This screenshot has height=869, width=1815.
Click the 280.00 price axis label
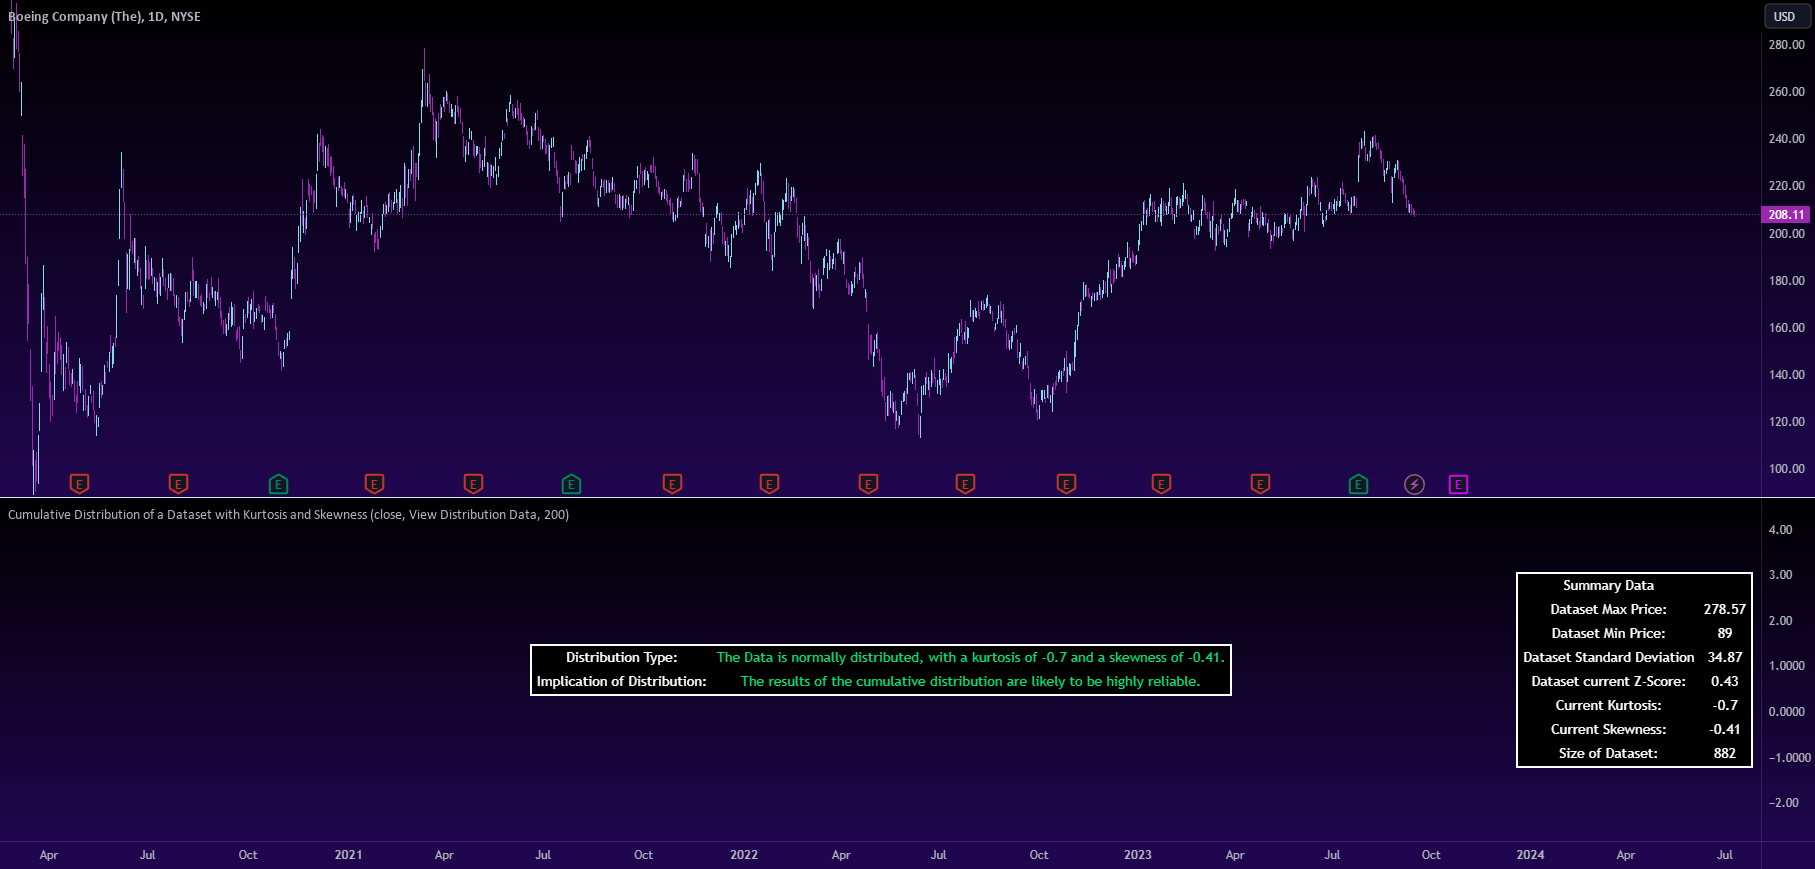[x=1786, y=44]
